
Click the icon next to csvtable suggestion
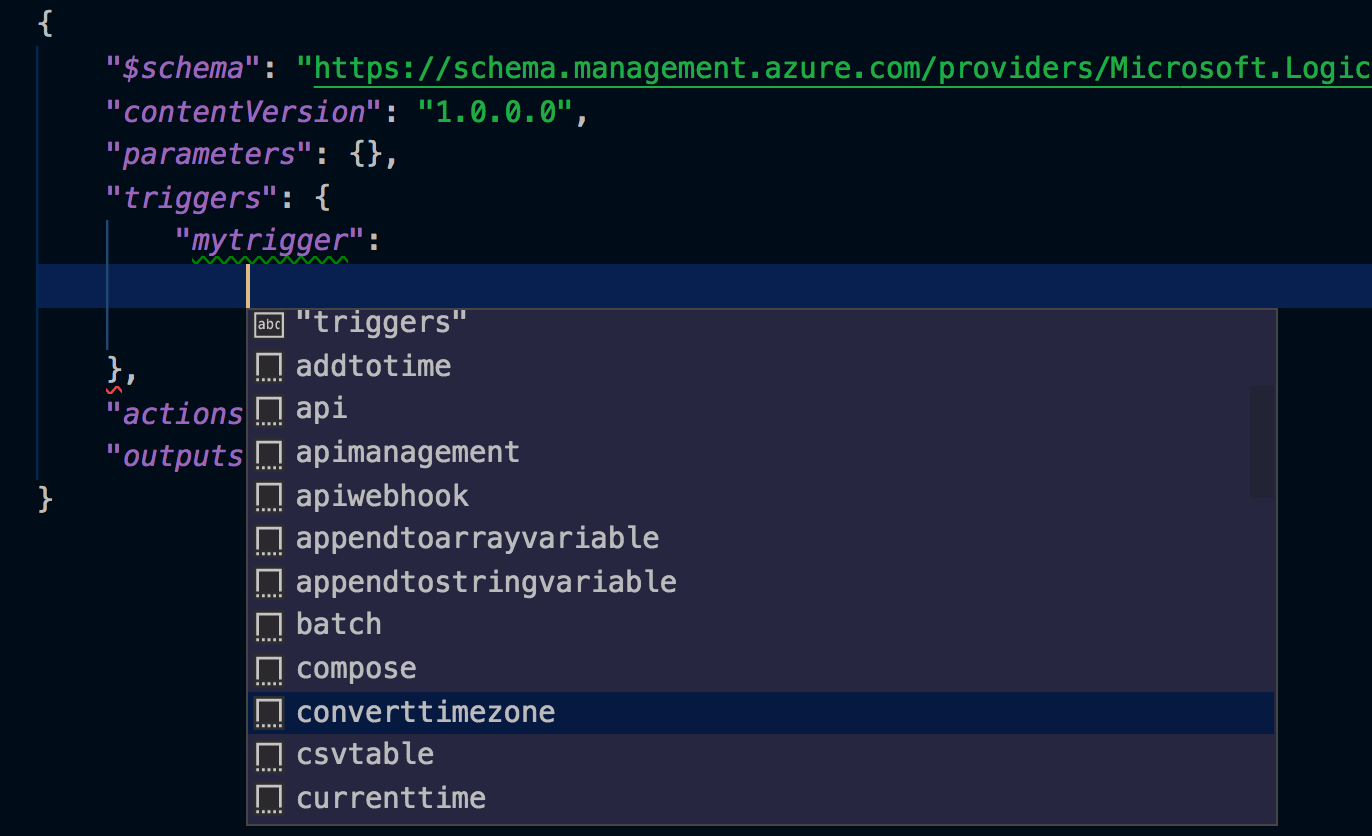[268, 756]
